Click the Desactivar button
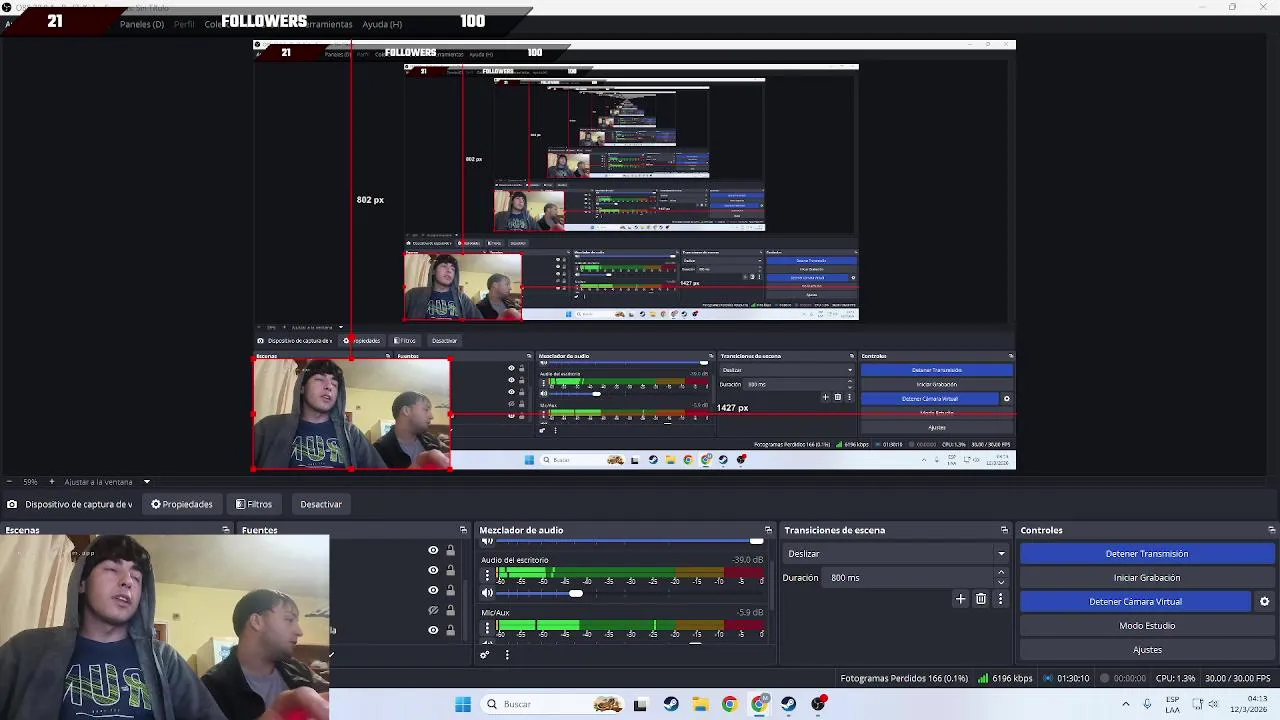Screen dimensions: 1280x720 (321, 504)
